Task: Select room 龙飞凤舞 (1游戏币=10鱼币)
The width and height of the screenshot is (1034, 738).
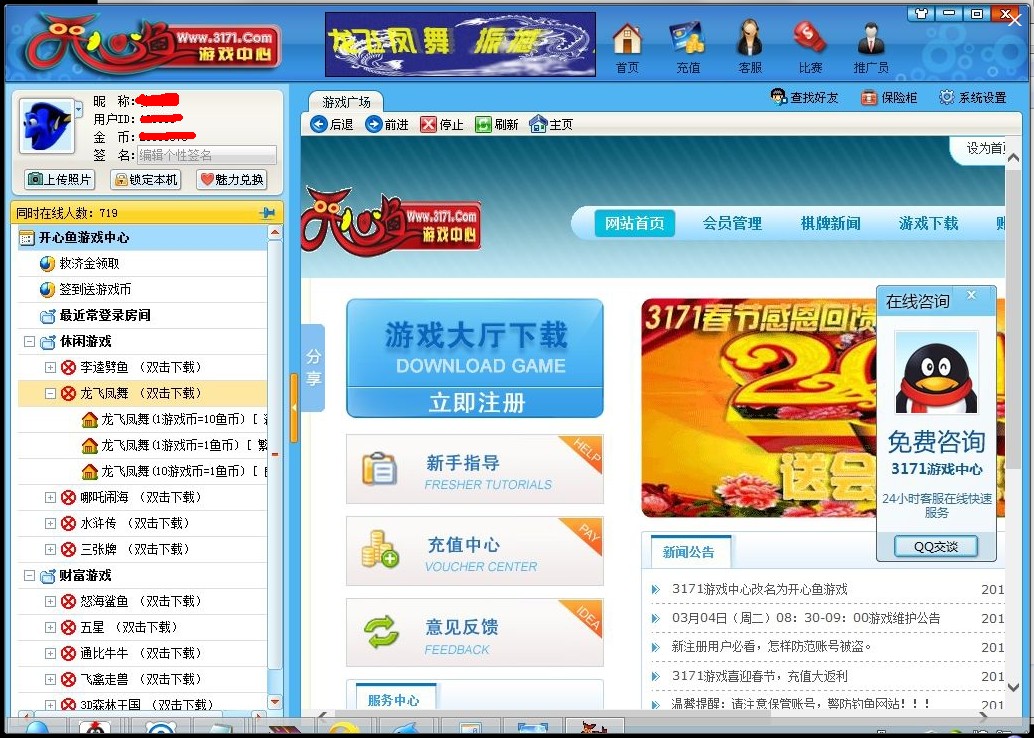Action: (174, 419)
